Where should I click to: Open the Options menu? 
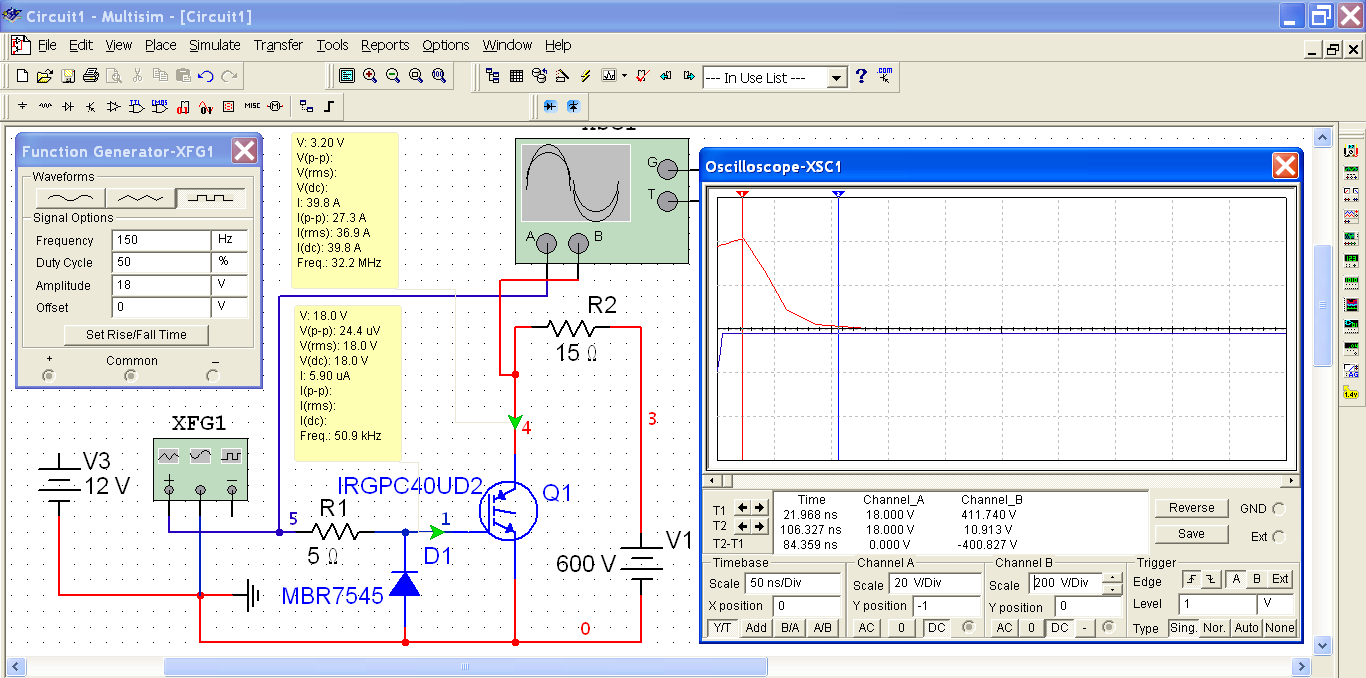tap(446, 45)
